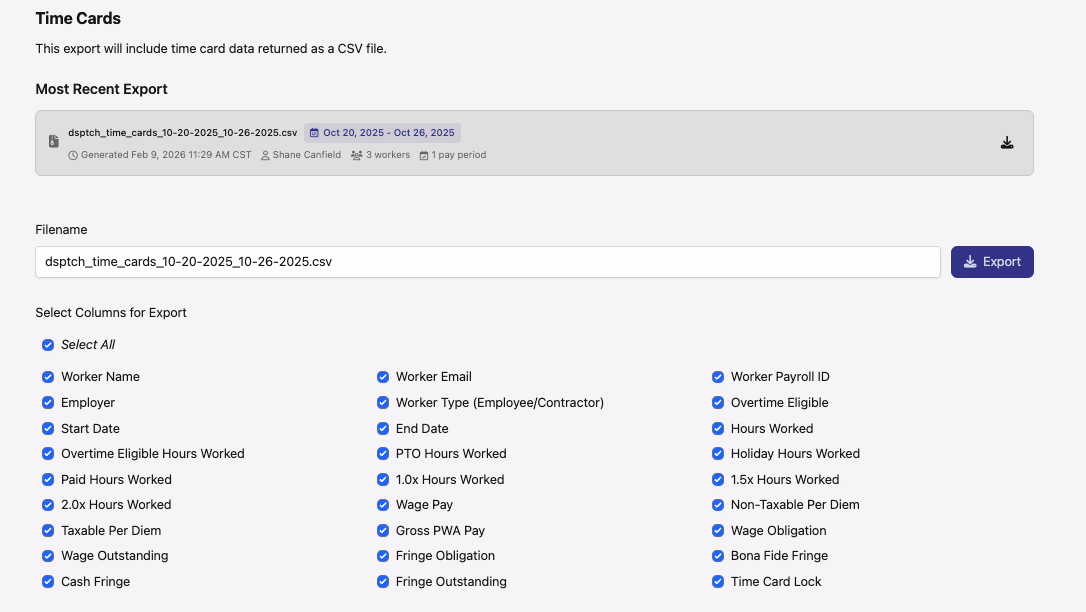Uncheck Start Date column
Screen dimensions: 1086x612
click(x=48, y=429)
